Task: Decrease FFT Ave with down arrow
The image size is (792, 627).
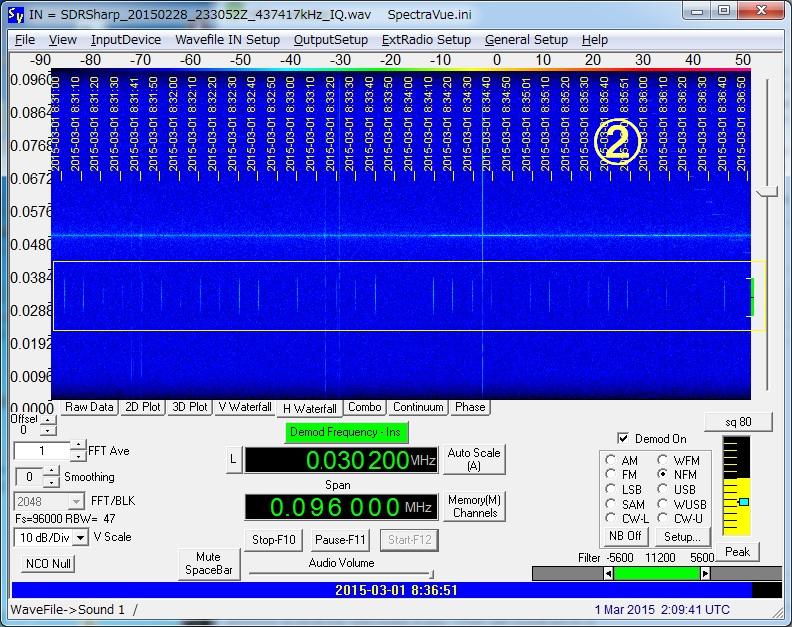Action: [x=78, y=456]
